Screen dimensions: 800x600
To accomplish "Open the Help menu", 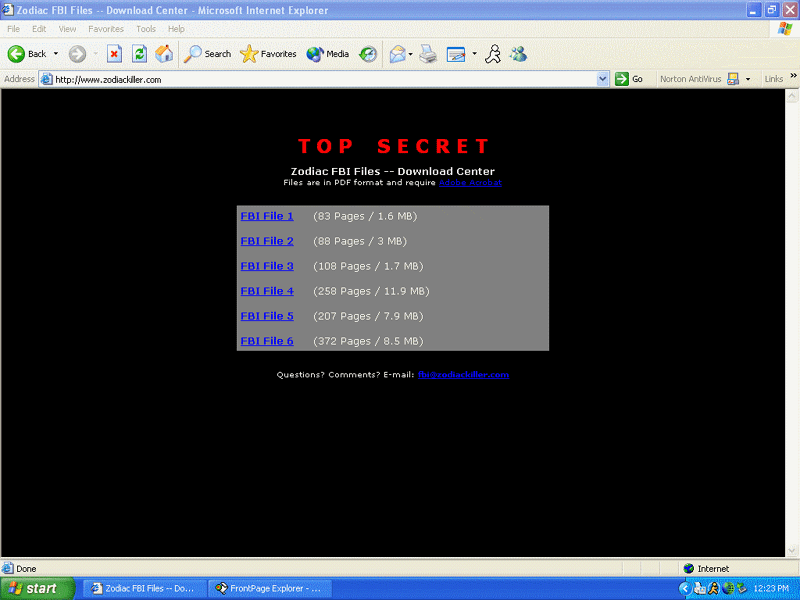I will (x=176, y=29).
